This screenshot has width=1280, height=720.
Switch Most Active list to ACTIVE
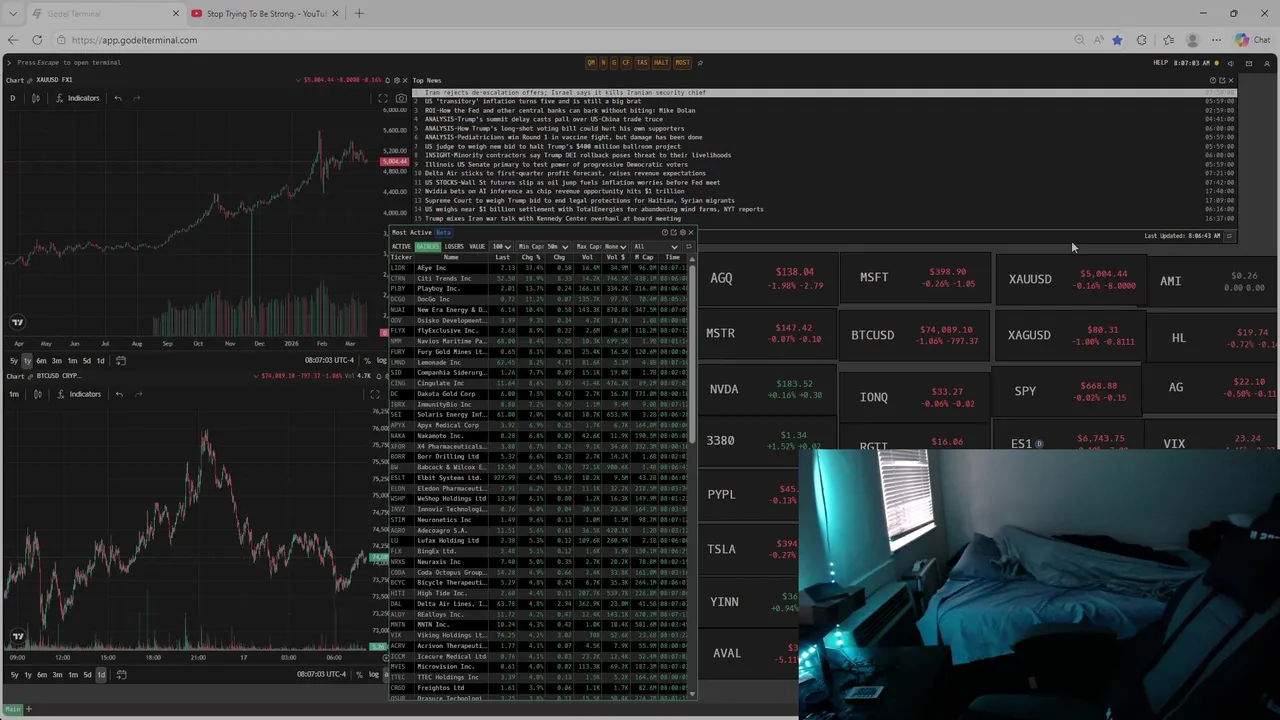click(x=401, y=247)
